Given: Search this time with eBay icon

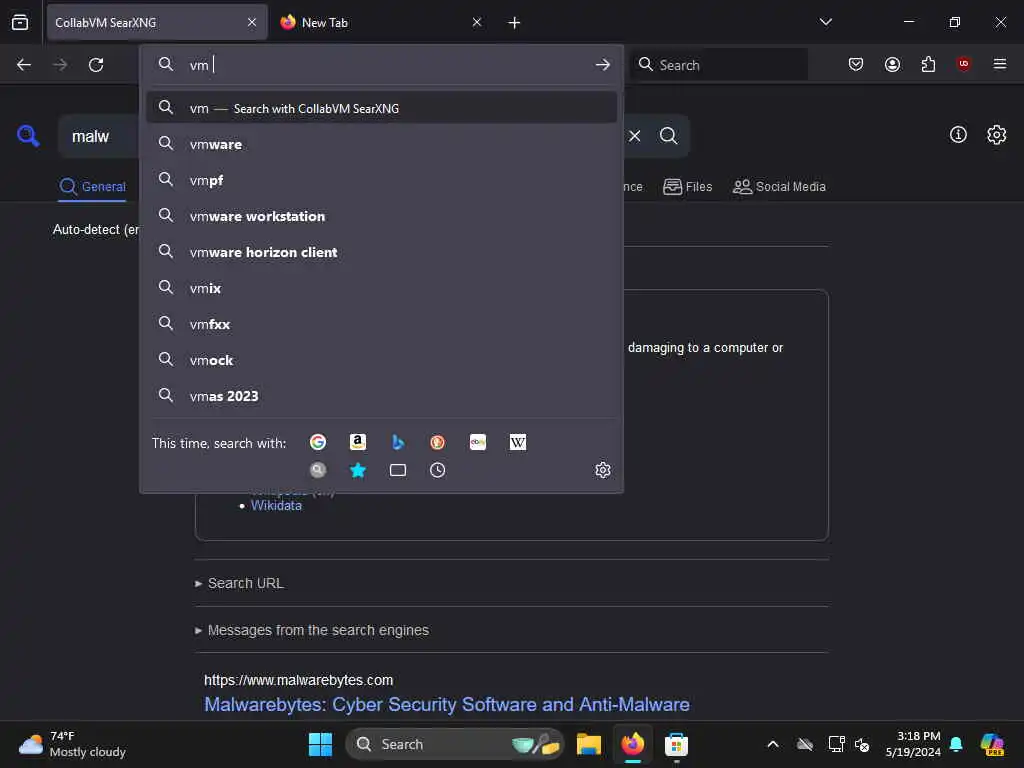Looking at the screenshot, I should [x=477, y=442].
